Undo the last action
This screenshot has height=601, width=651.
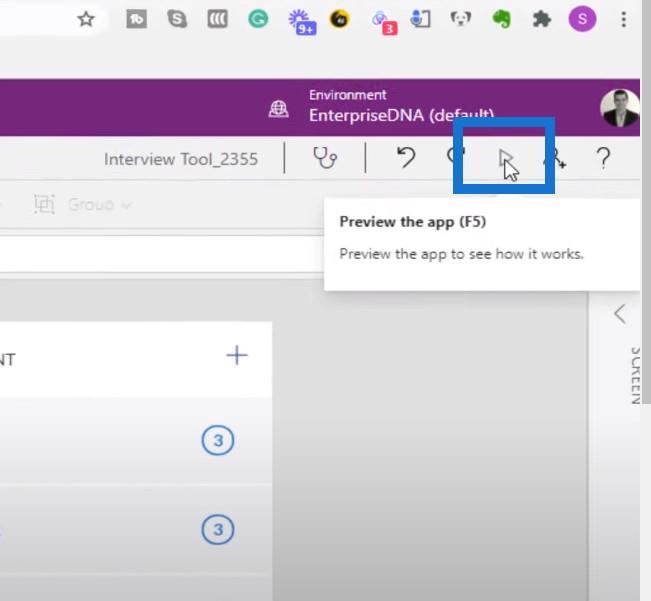(406, 158)
